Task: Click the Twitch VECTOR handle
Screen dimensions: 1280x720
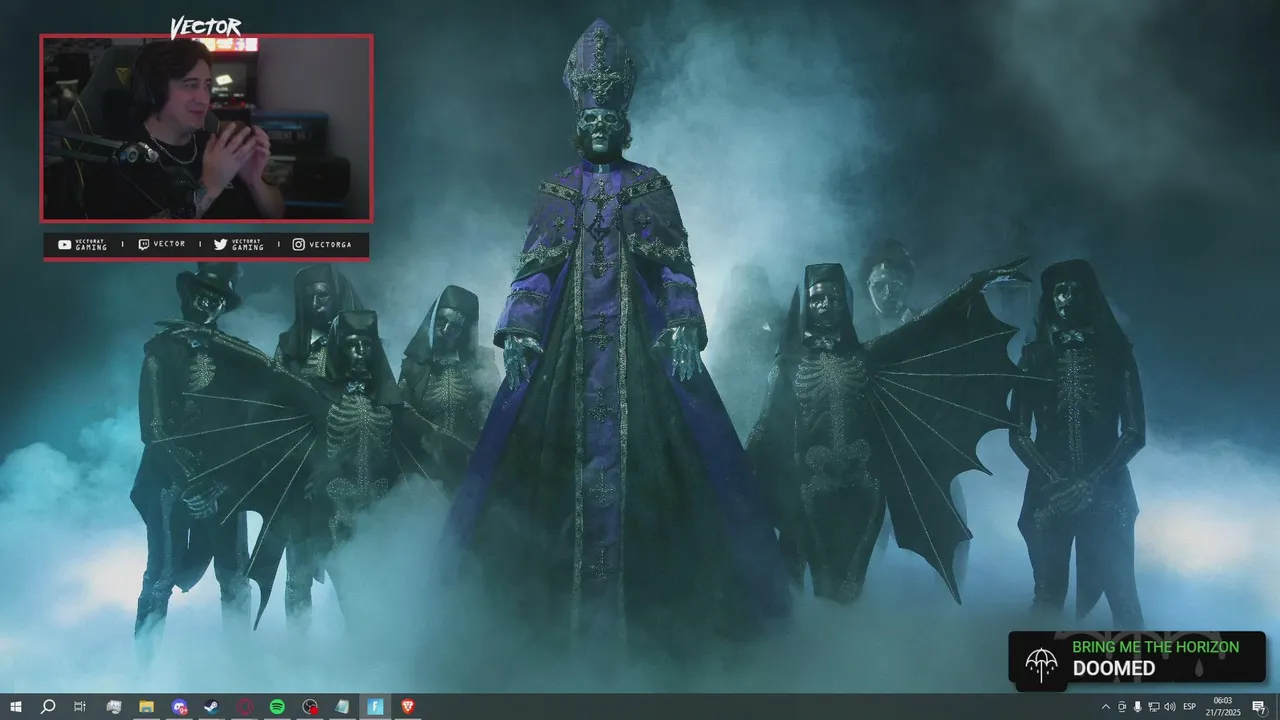Action: (161, 245)
